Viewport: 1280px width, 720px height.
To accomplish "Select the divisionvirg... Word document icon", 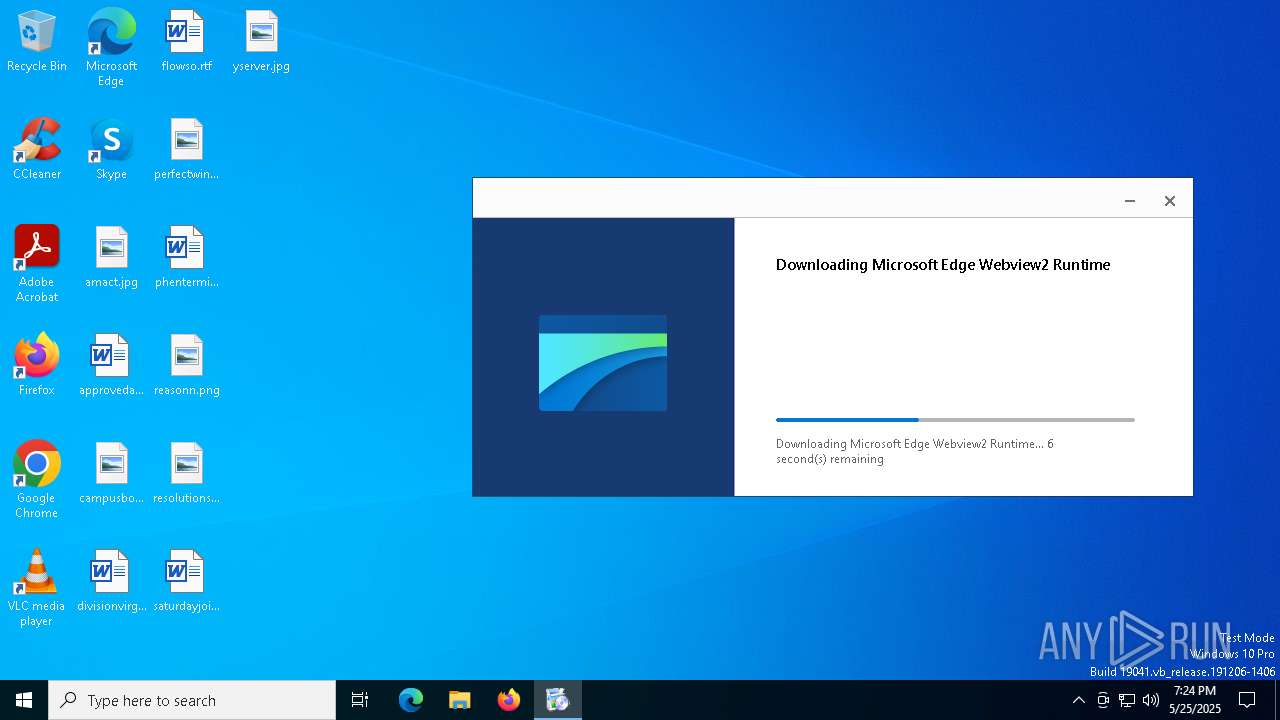I will [111, 582].
